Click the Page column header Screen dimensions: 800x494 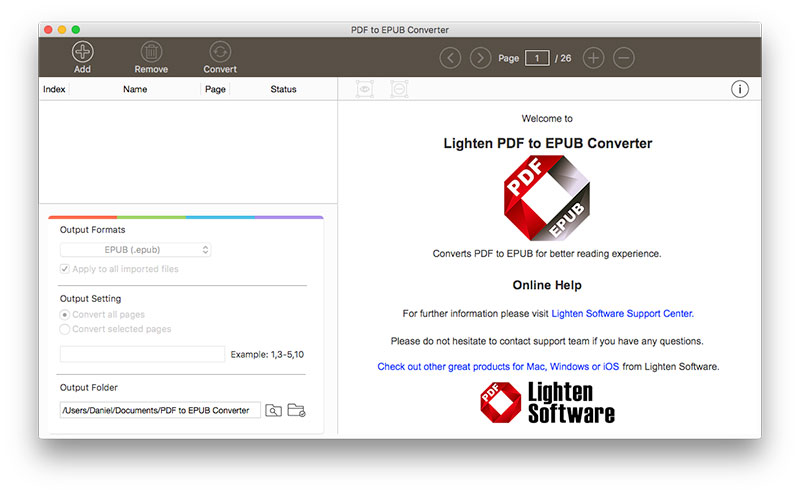[x=215, y=89]
